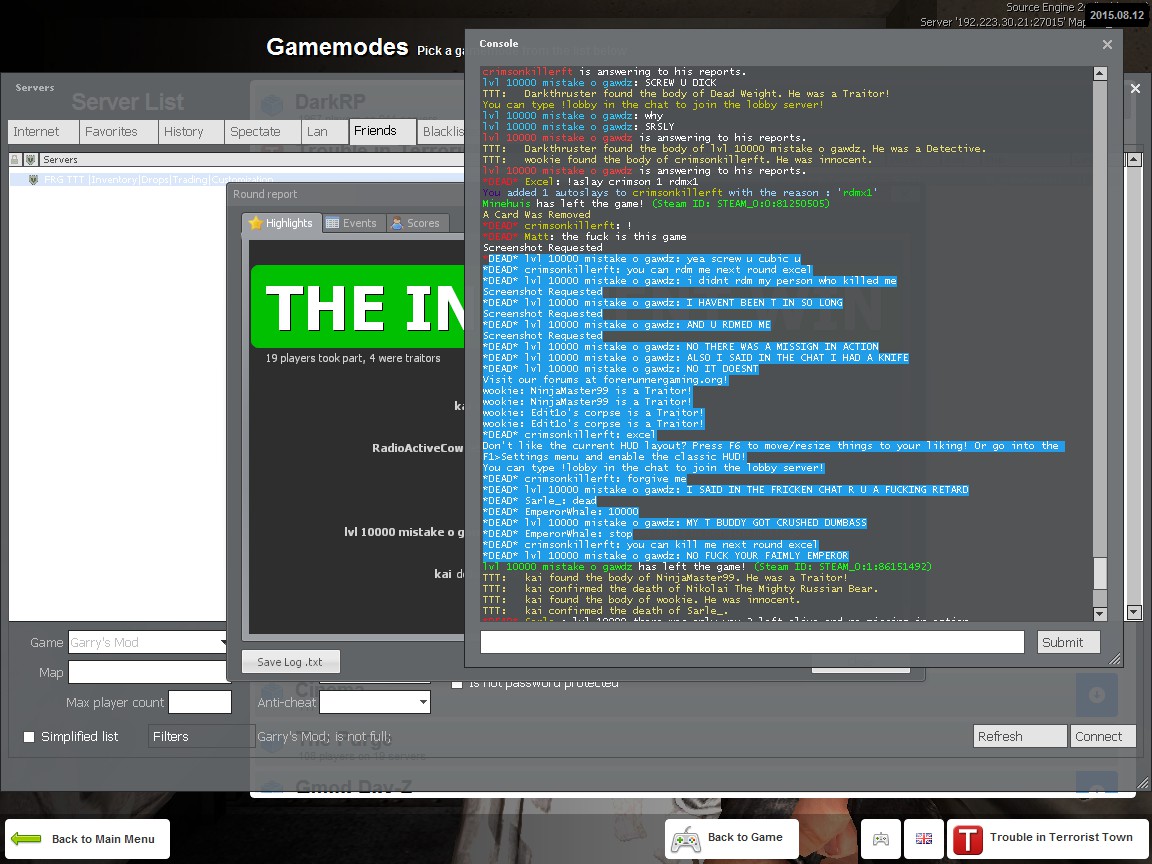This screenshot has width=1152, height=864.
Task: Click the console scrollbar up arrow
Action: [x=1100, y=73]
